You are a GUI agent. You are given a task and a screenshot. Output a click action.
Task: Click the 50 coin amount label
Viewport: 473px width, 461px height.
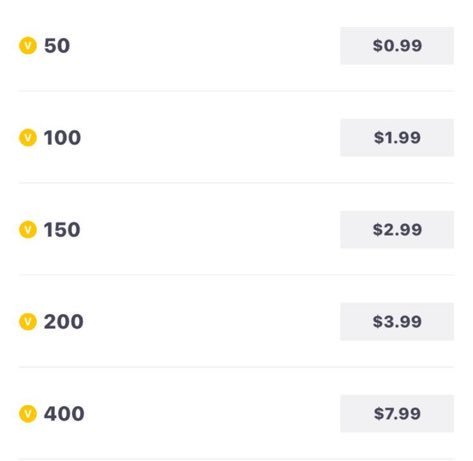click(57, 46)
